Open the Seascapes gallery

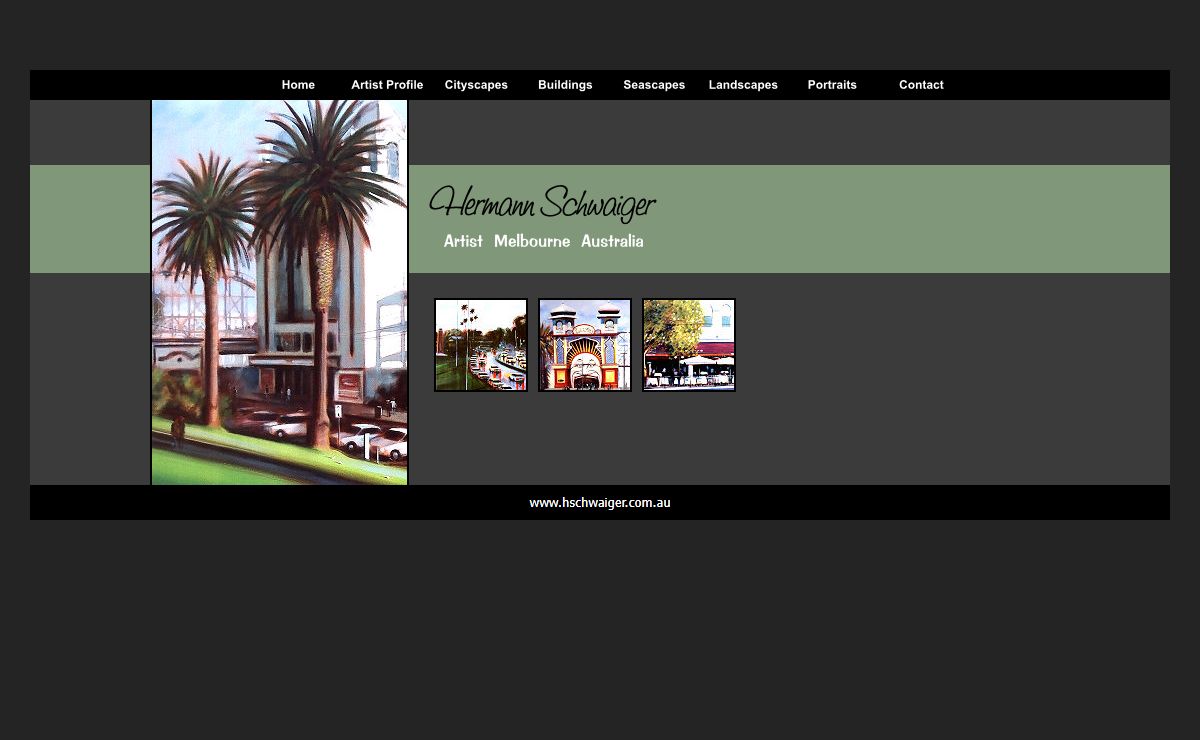654,85
